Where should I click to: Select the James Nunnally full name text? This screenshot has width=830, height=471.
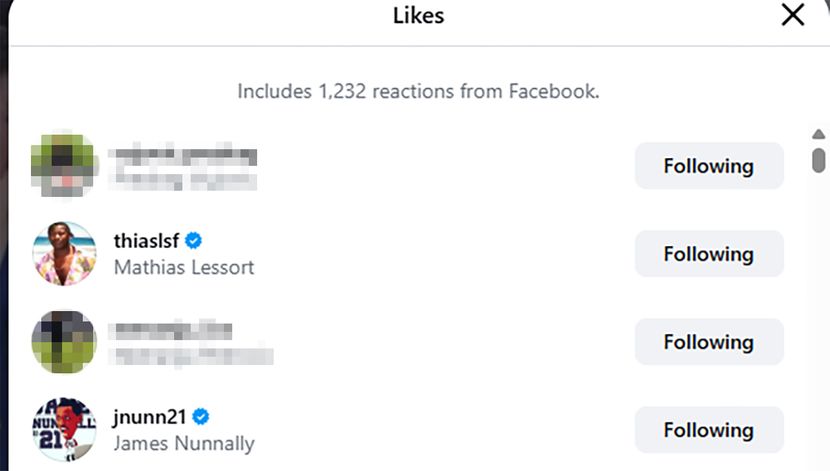tap(184, 443)
